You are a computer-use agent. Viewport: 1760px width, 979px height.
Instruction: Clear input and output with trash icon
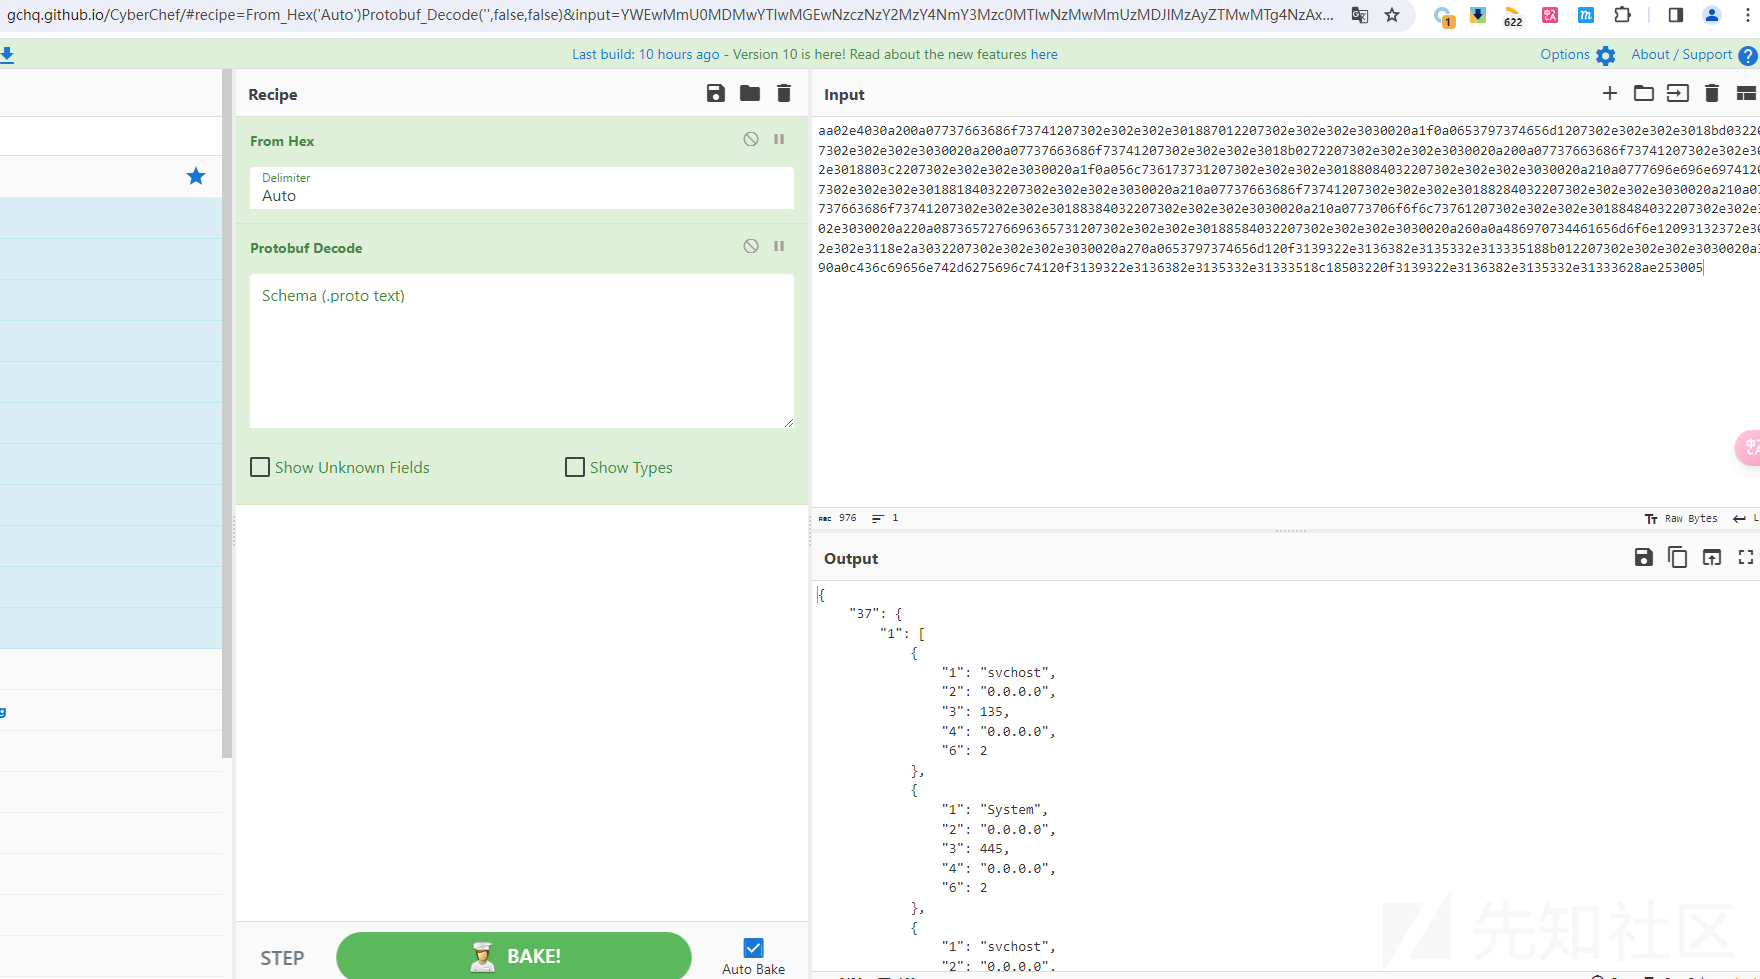tap(1712, 93)
